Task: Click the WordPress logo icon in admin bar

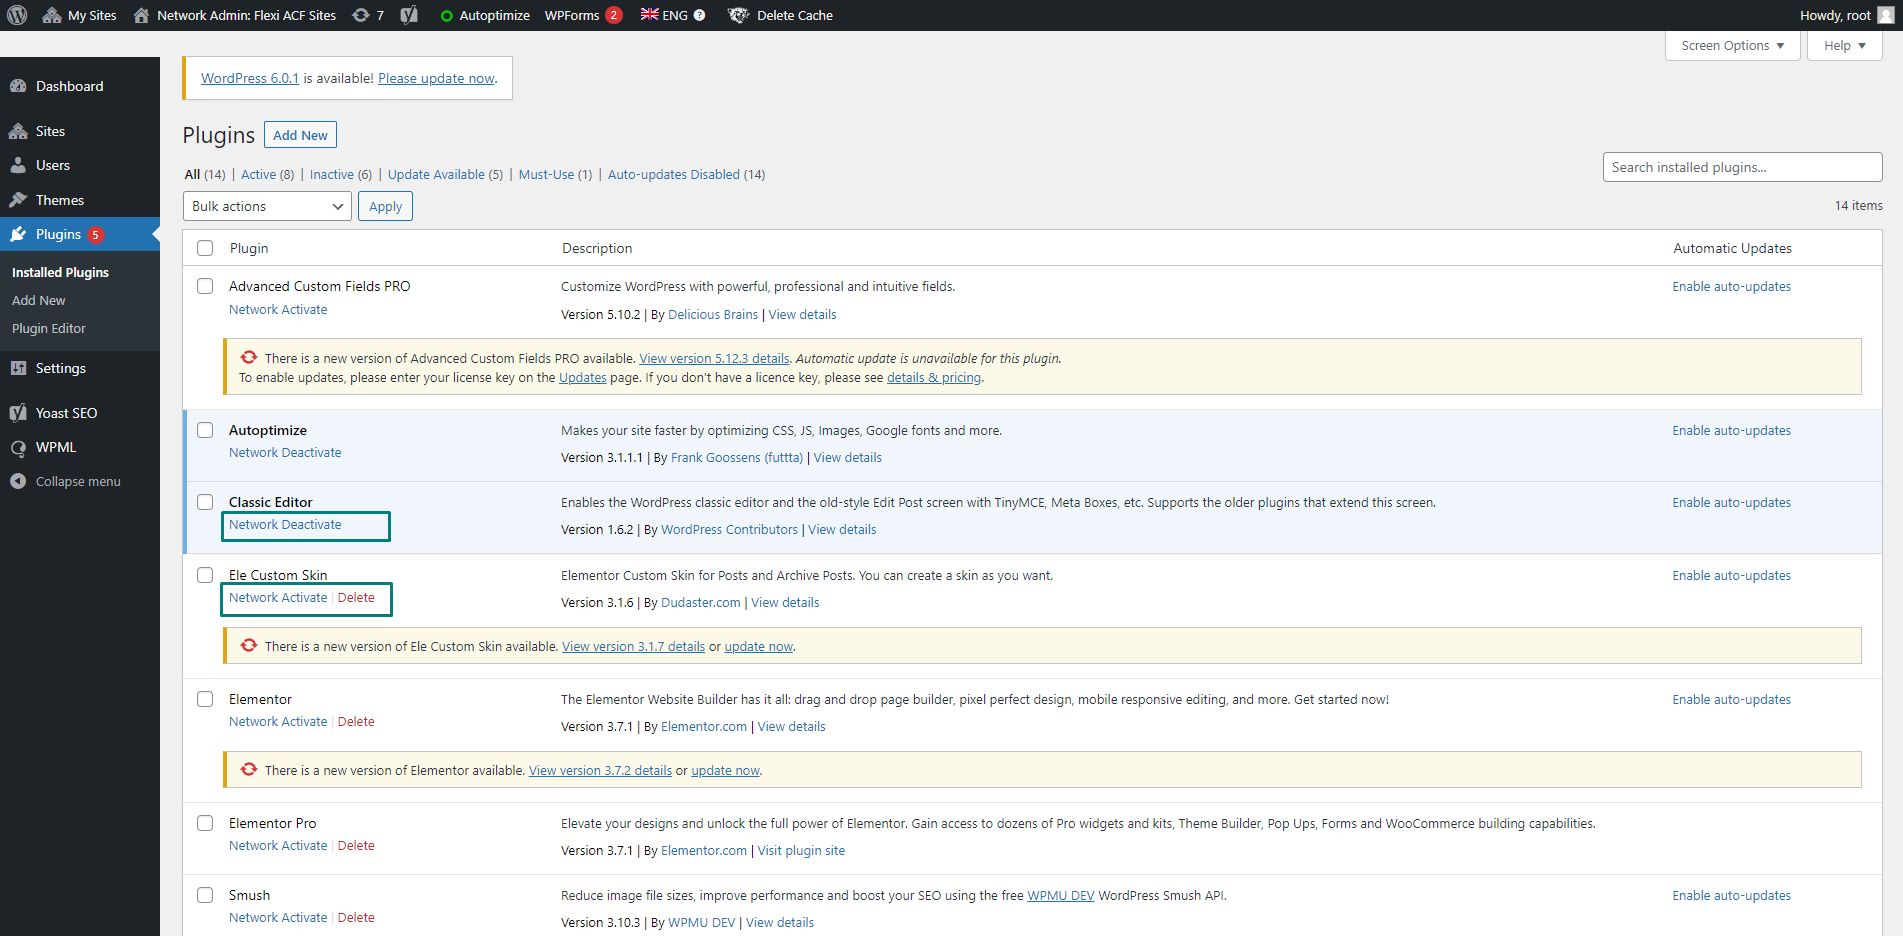Action: coord(18,15)
